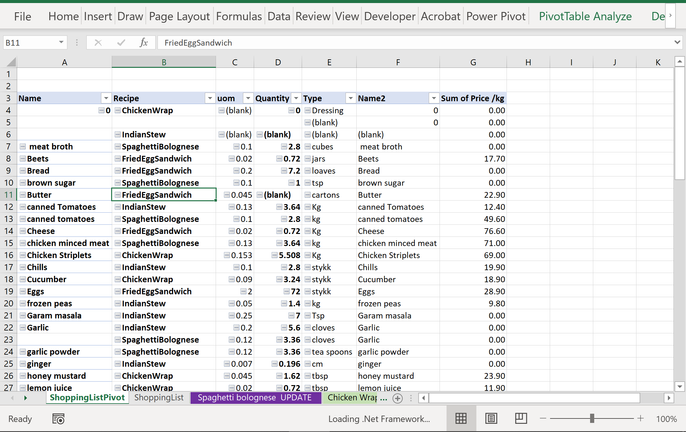The image size is (686, 432).
Task: Open the PivotTable Analyze ribbon tab
Action: coord(585,16)
